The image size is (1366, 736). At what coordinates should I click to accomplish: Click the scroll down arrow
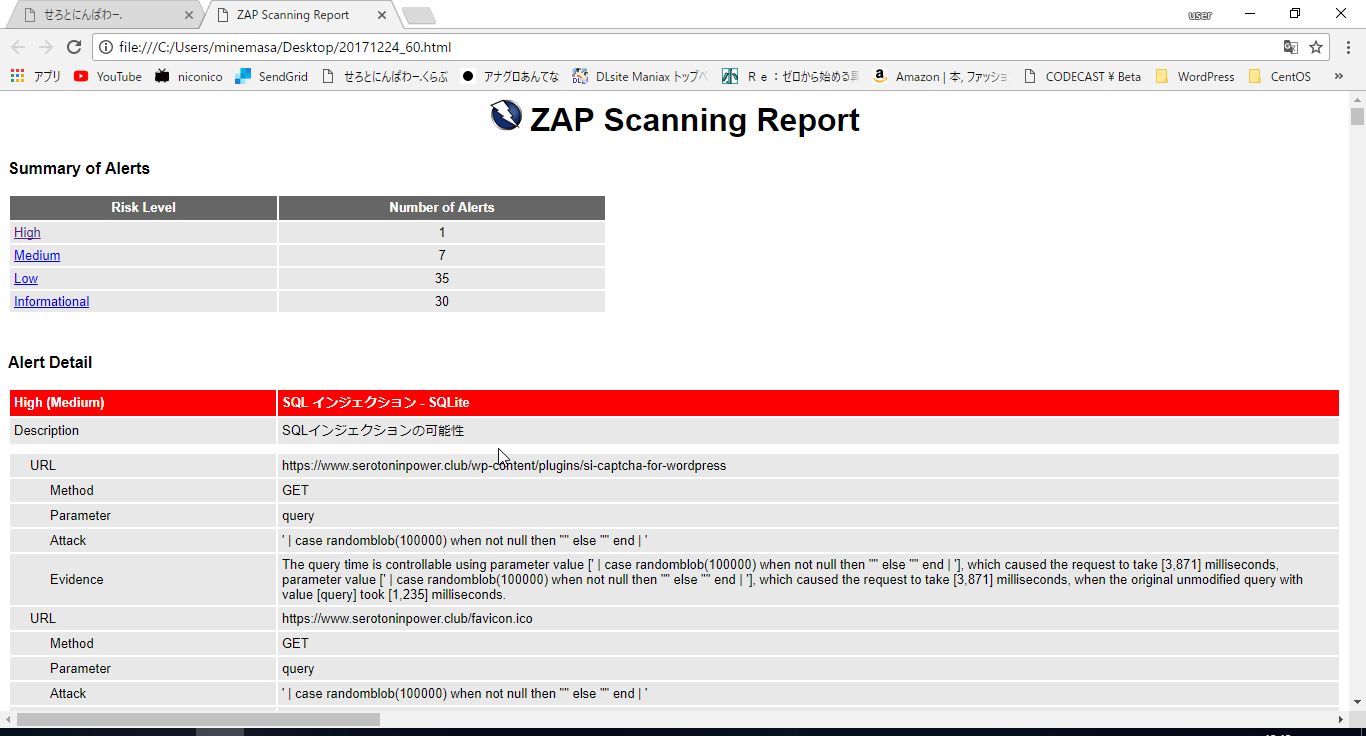[x=1357, y=702]
